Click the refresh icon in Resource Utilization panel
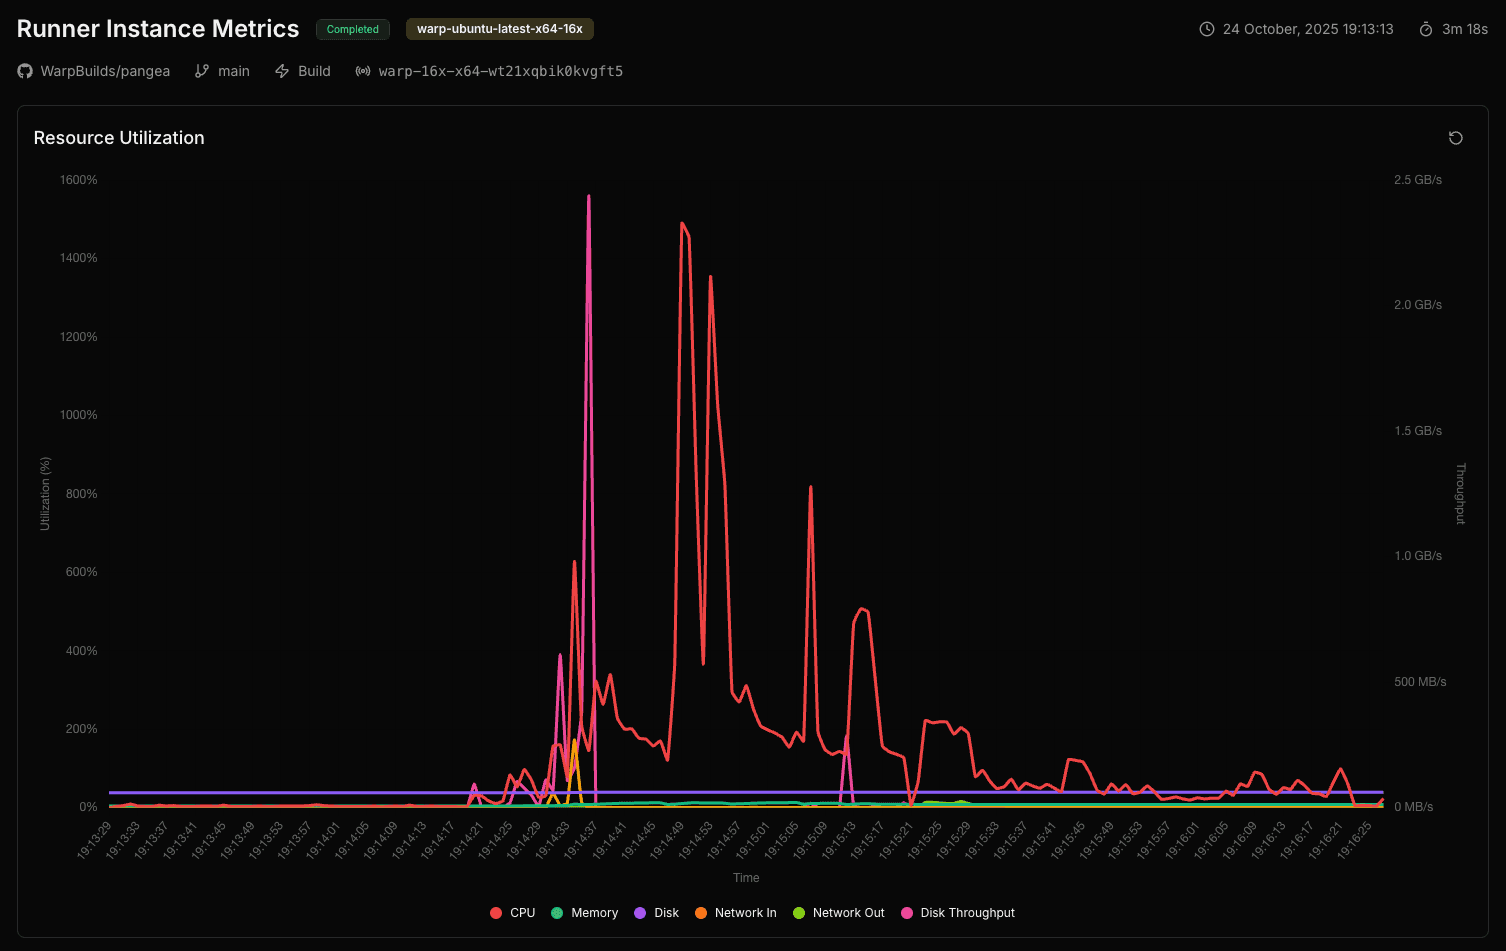 (x=1455, y=137)
